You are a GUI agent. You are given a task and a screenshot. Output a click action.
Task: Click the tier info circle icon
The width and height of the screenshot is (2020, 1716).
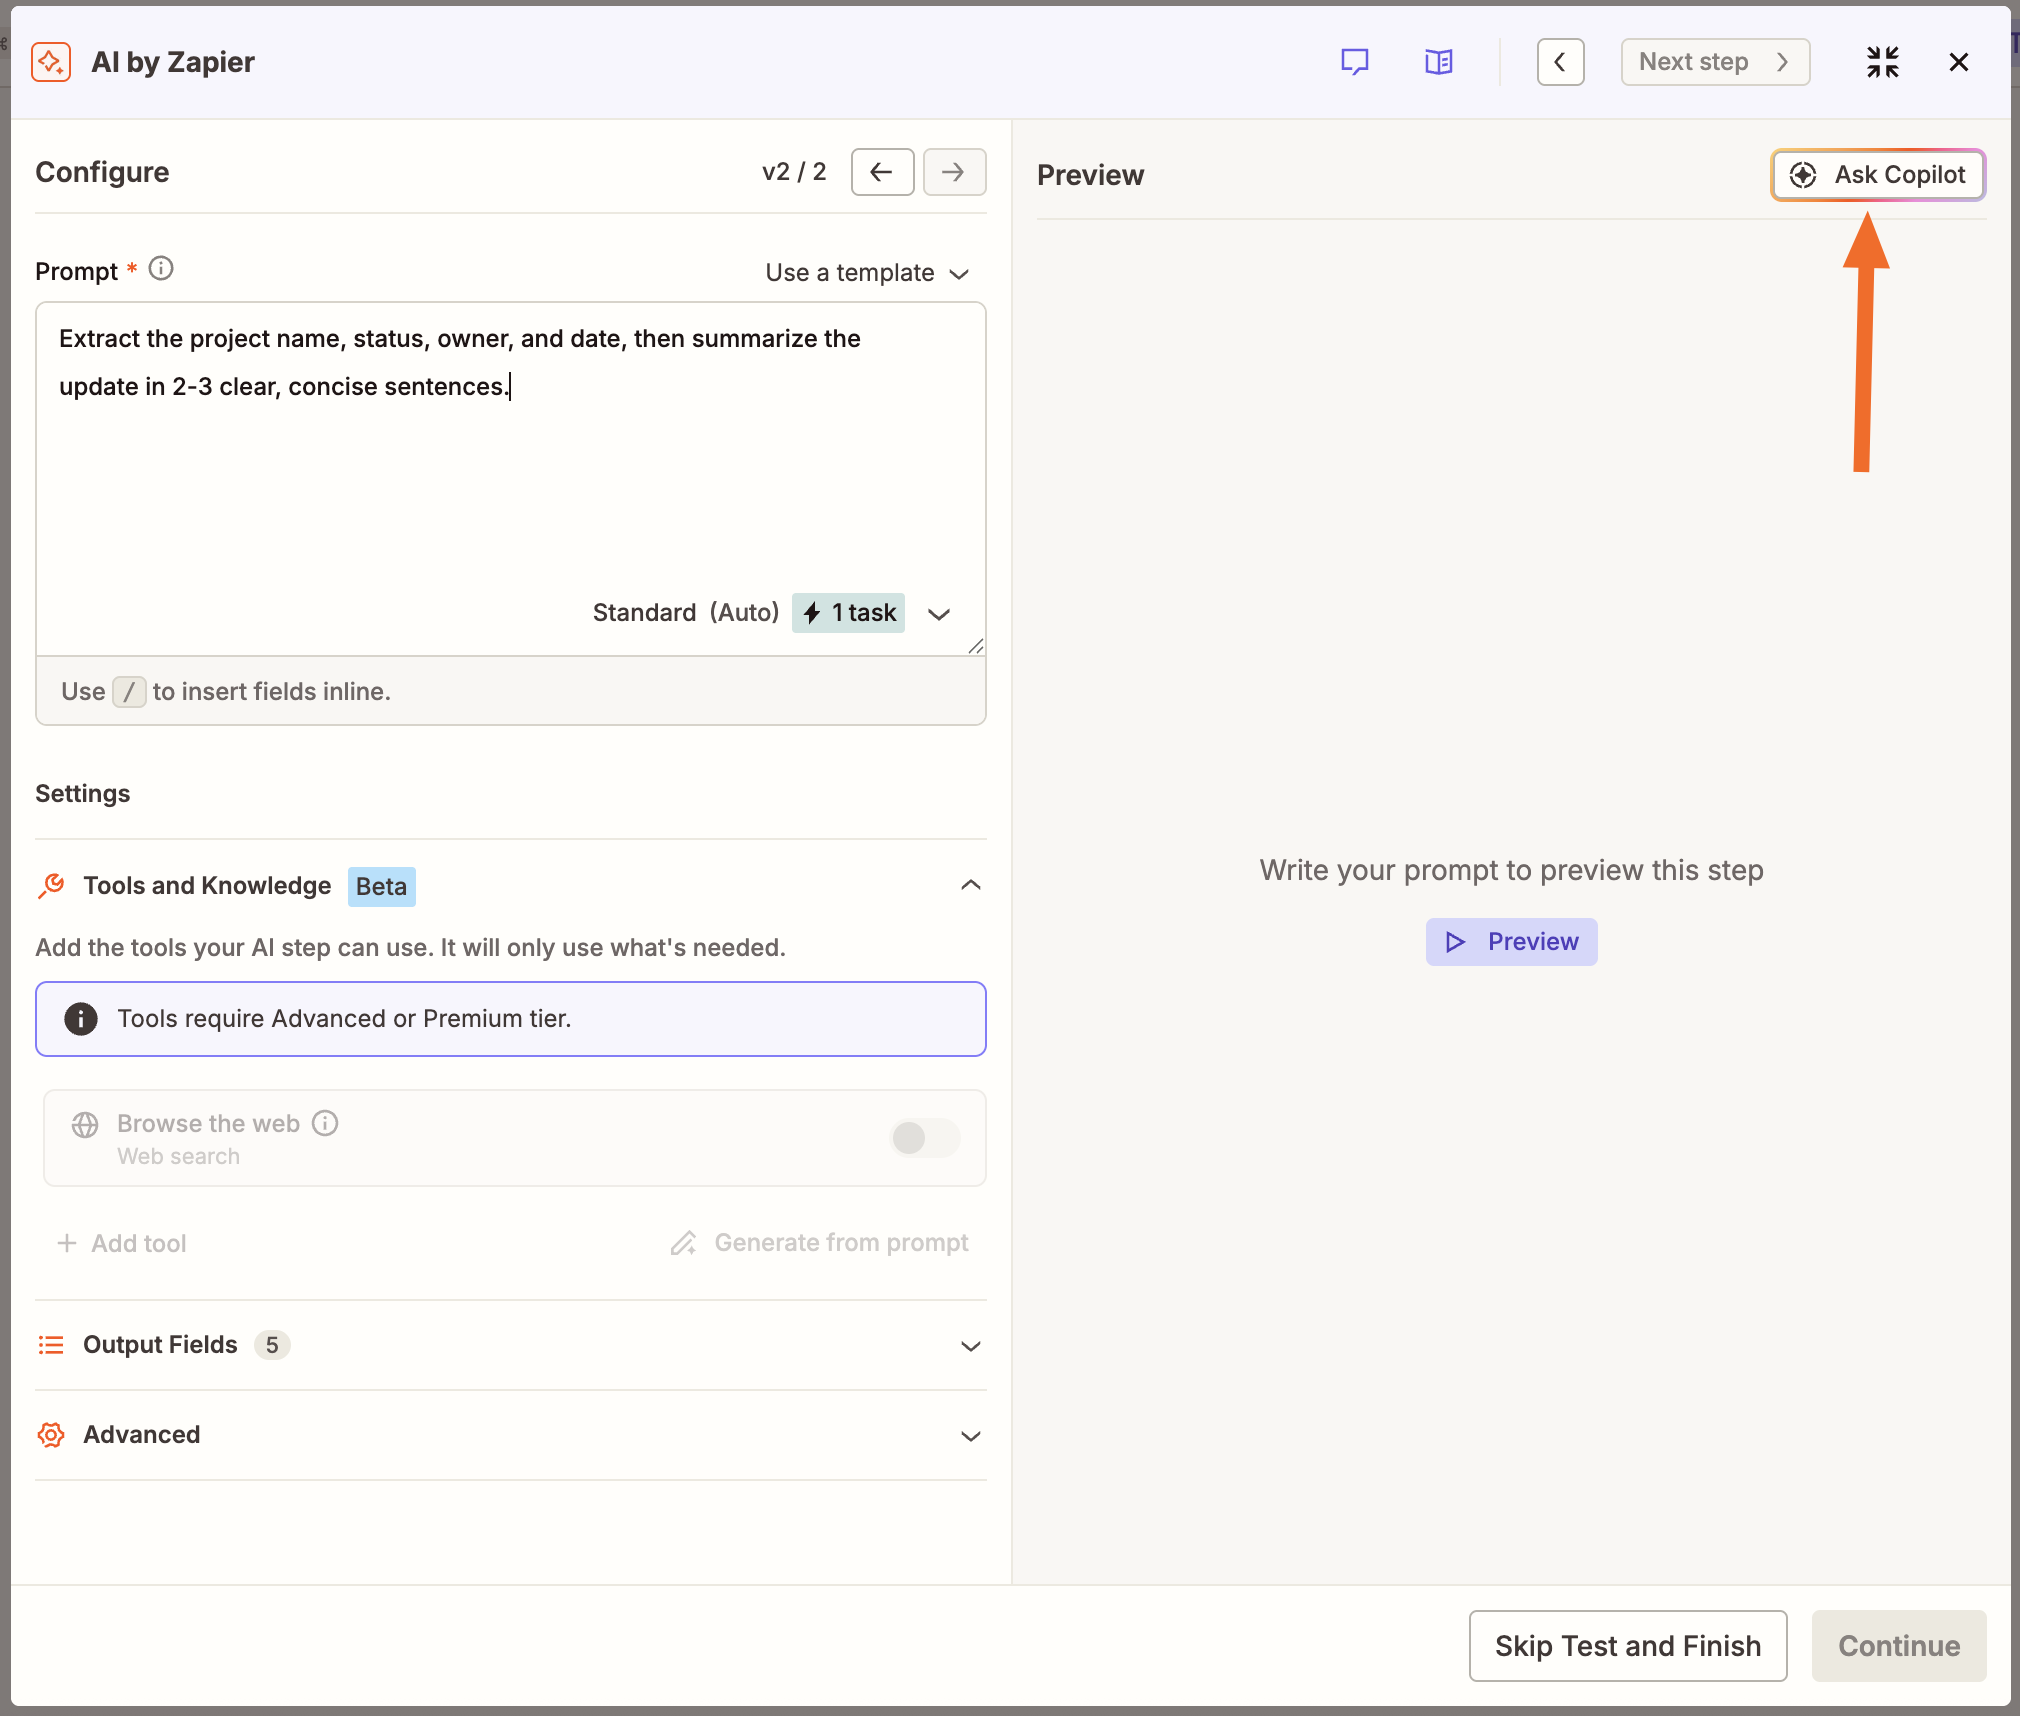[81, 1019]
